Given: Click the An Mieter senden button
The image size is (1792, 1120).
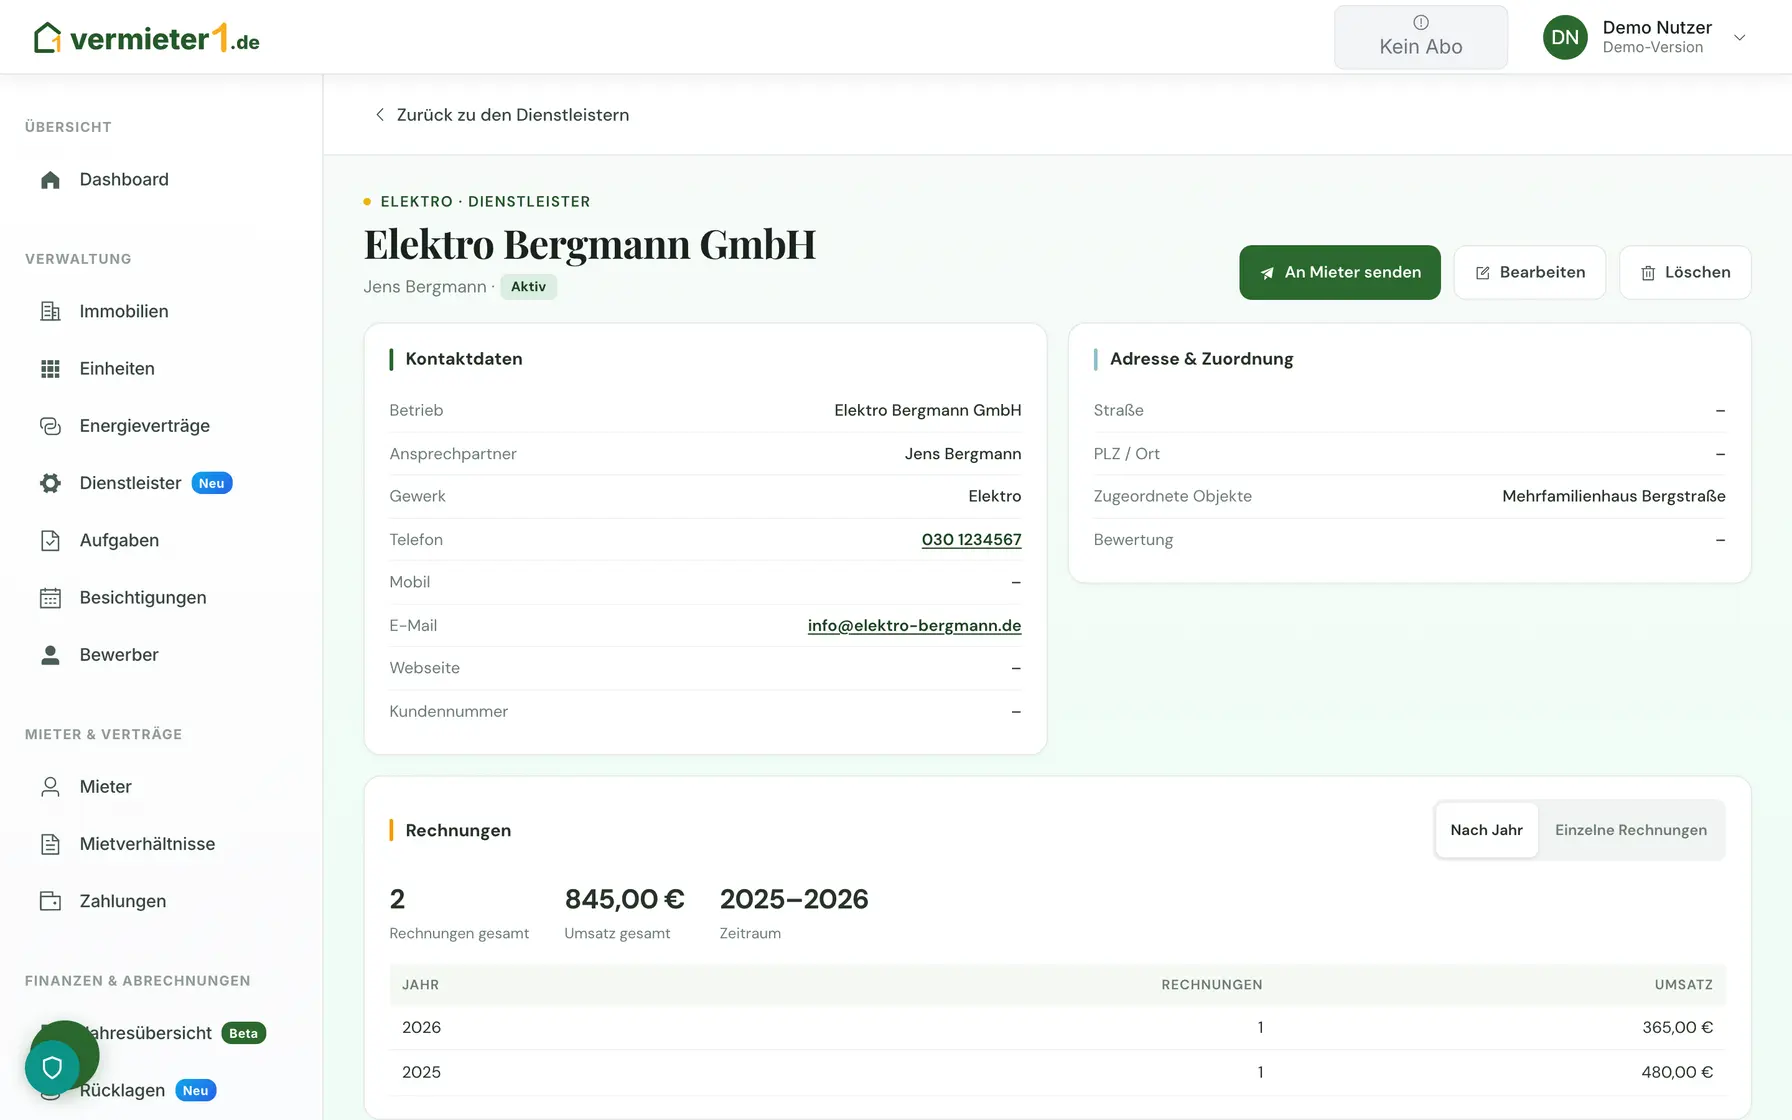Looking at the screenshot, I should point(1339,272).
